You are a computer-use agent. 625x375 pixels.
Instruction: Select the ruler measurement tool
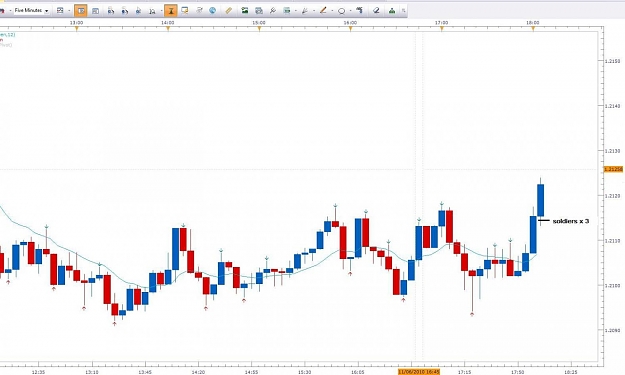pos(228,11)
